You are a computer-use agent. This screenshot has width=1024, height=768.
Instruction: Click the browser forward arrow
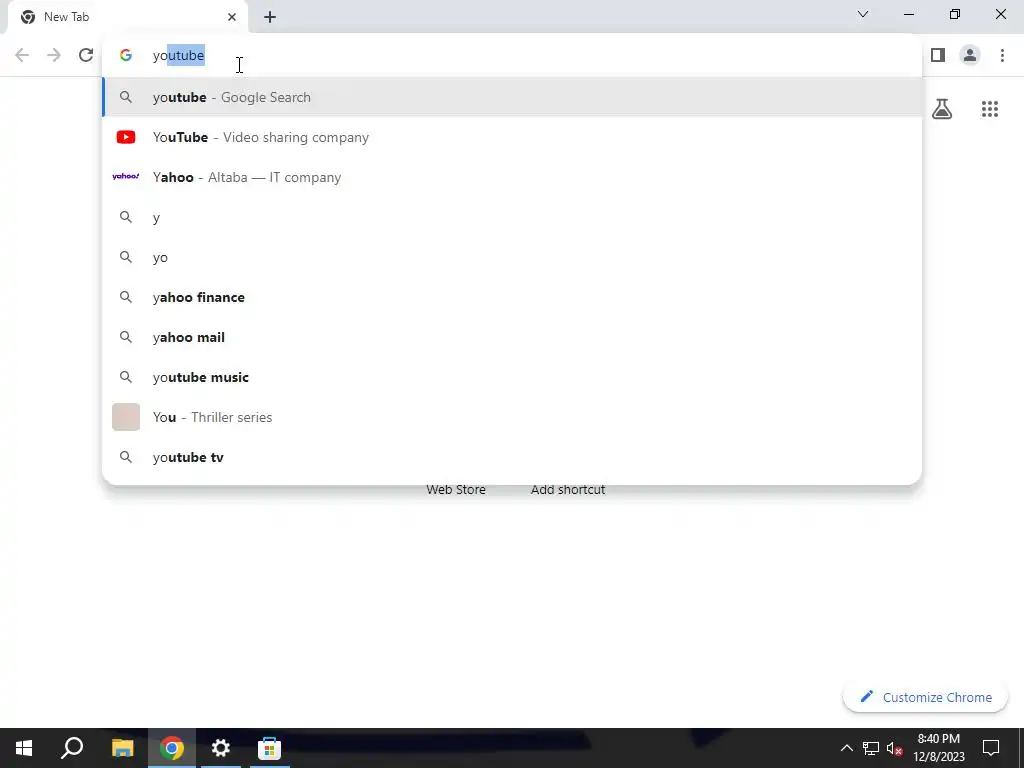54,55
